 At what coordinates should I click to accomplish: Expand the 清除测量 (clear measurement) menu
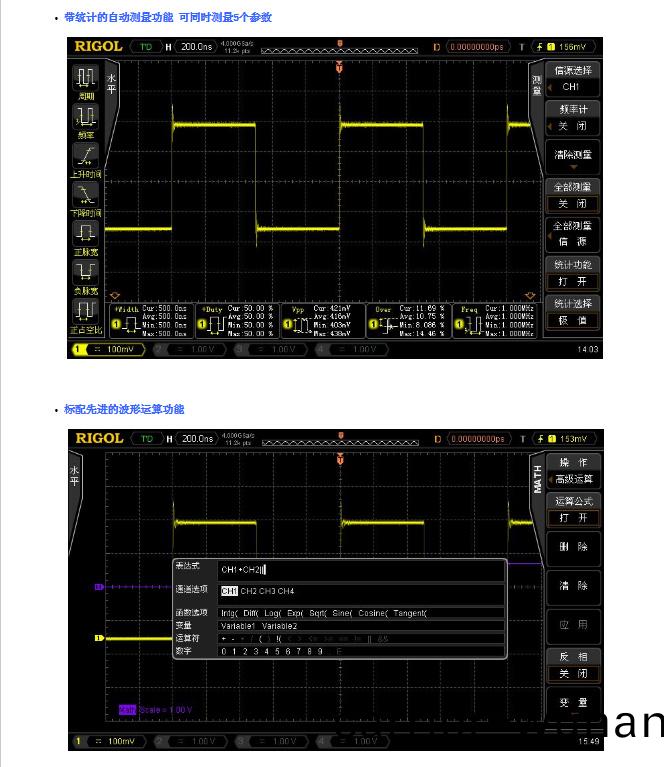573,156
